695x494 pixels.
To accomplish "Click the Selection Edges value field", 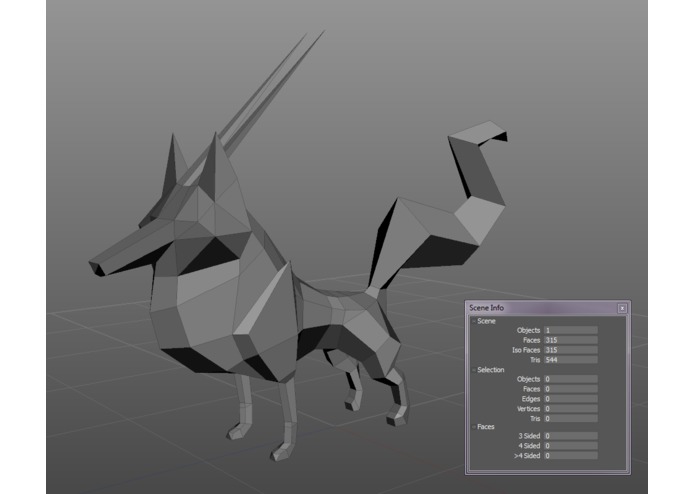I will tap(570, 399).
